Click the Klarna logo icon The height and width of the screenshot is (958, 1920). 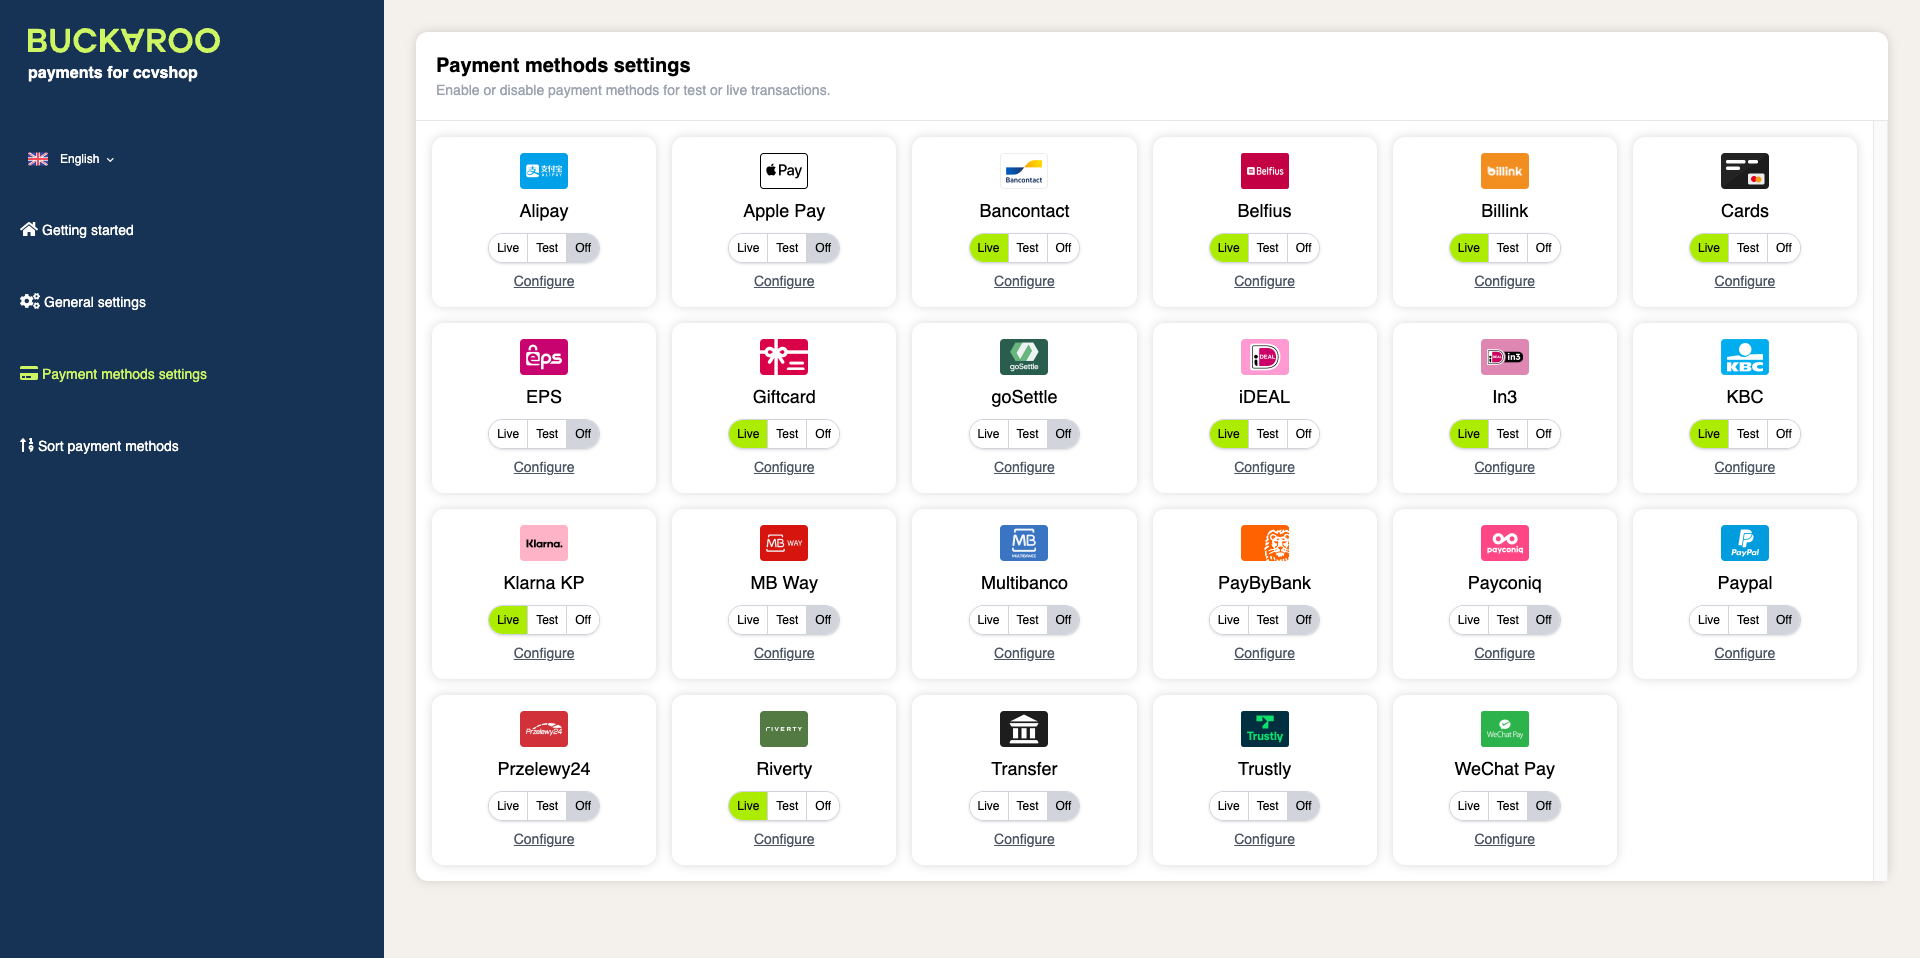(x=544, y=543)
